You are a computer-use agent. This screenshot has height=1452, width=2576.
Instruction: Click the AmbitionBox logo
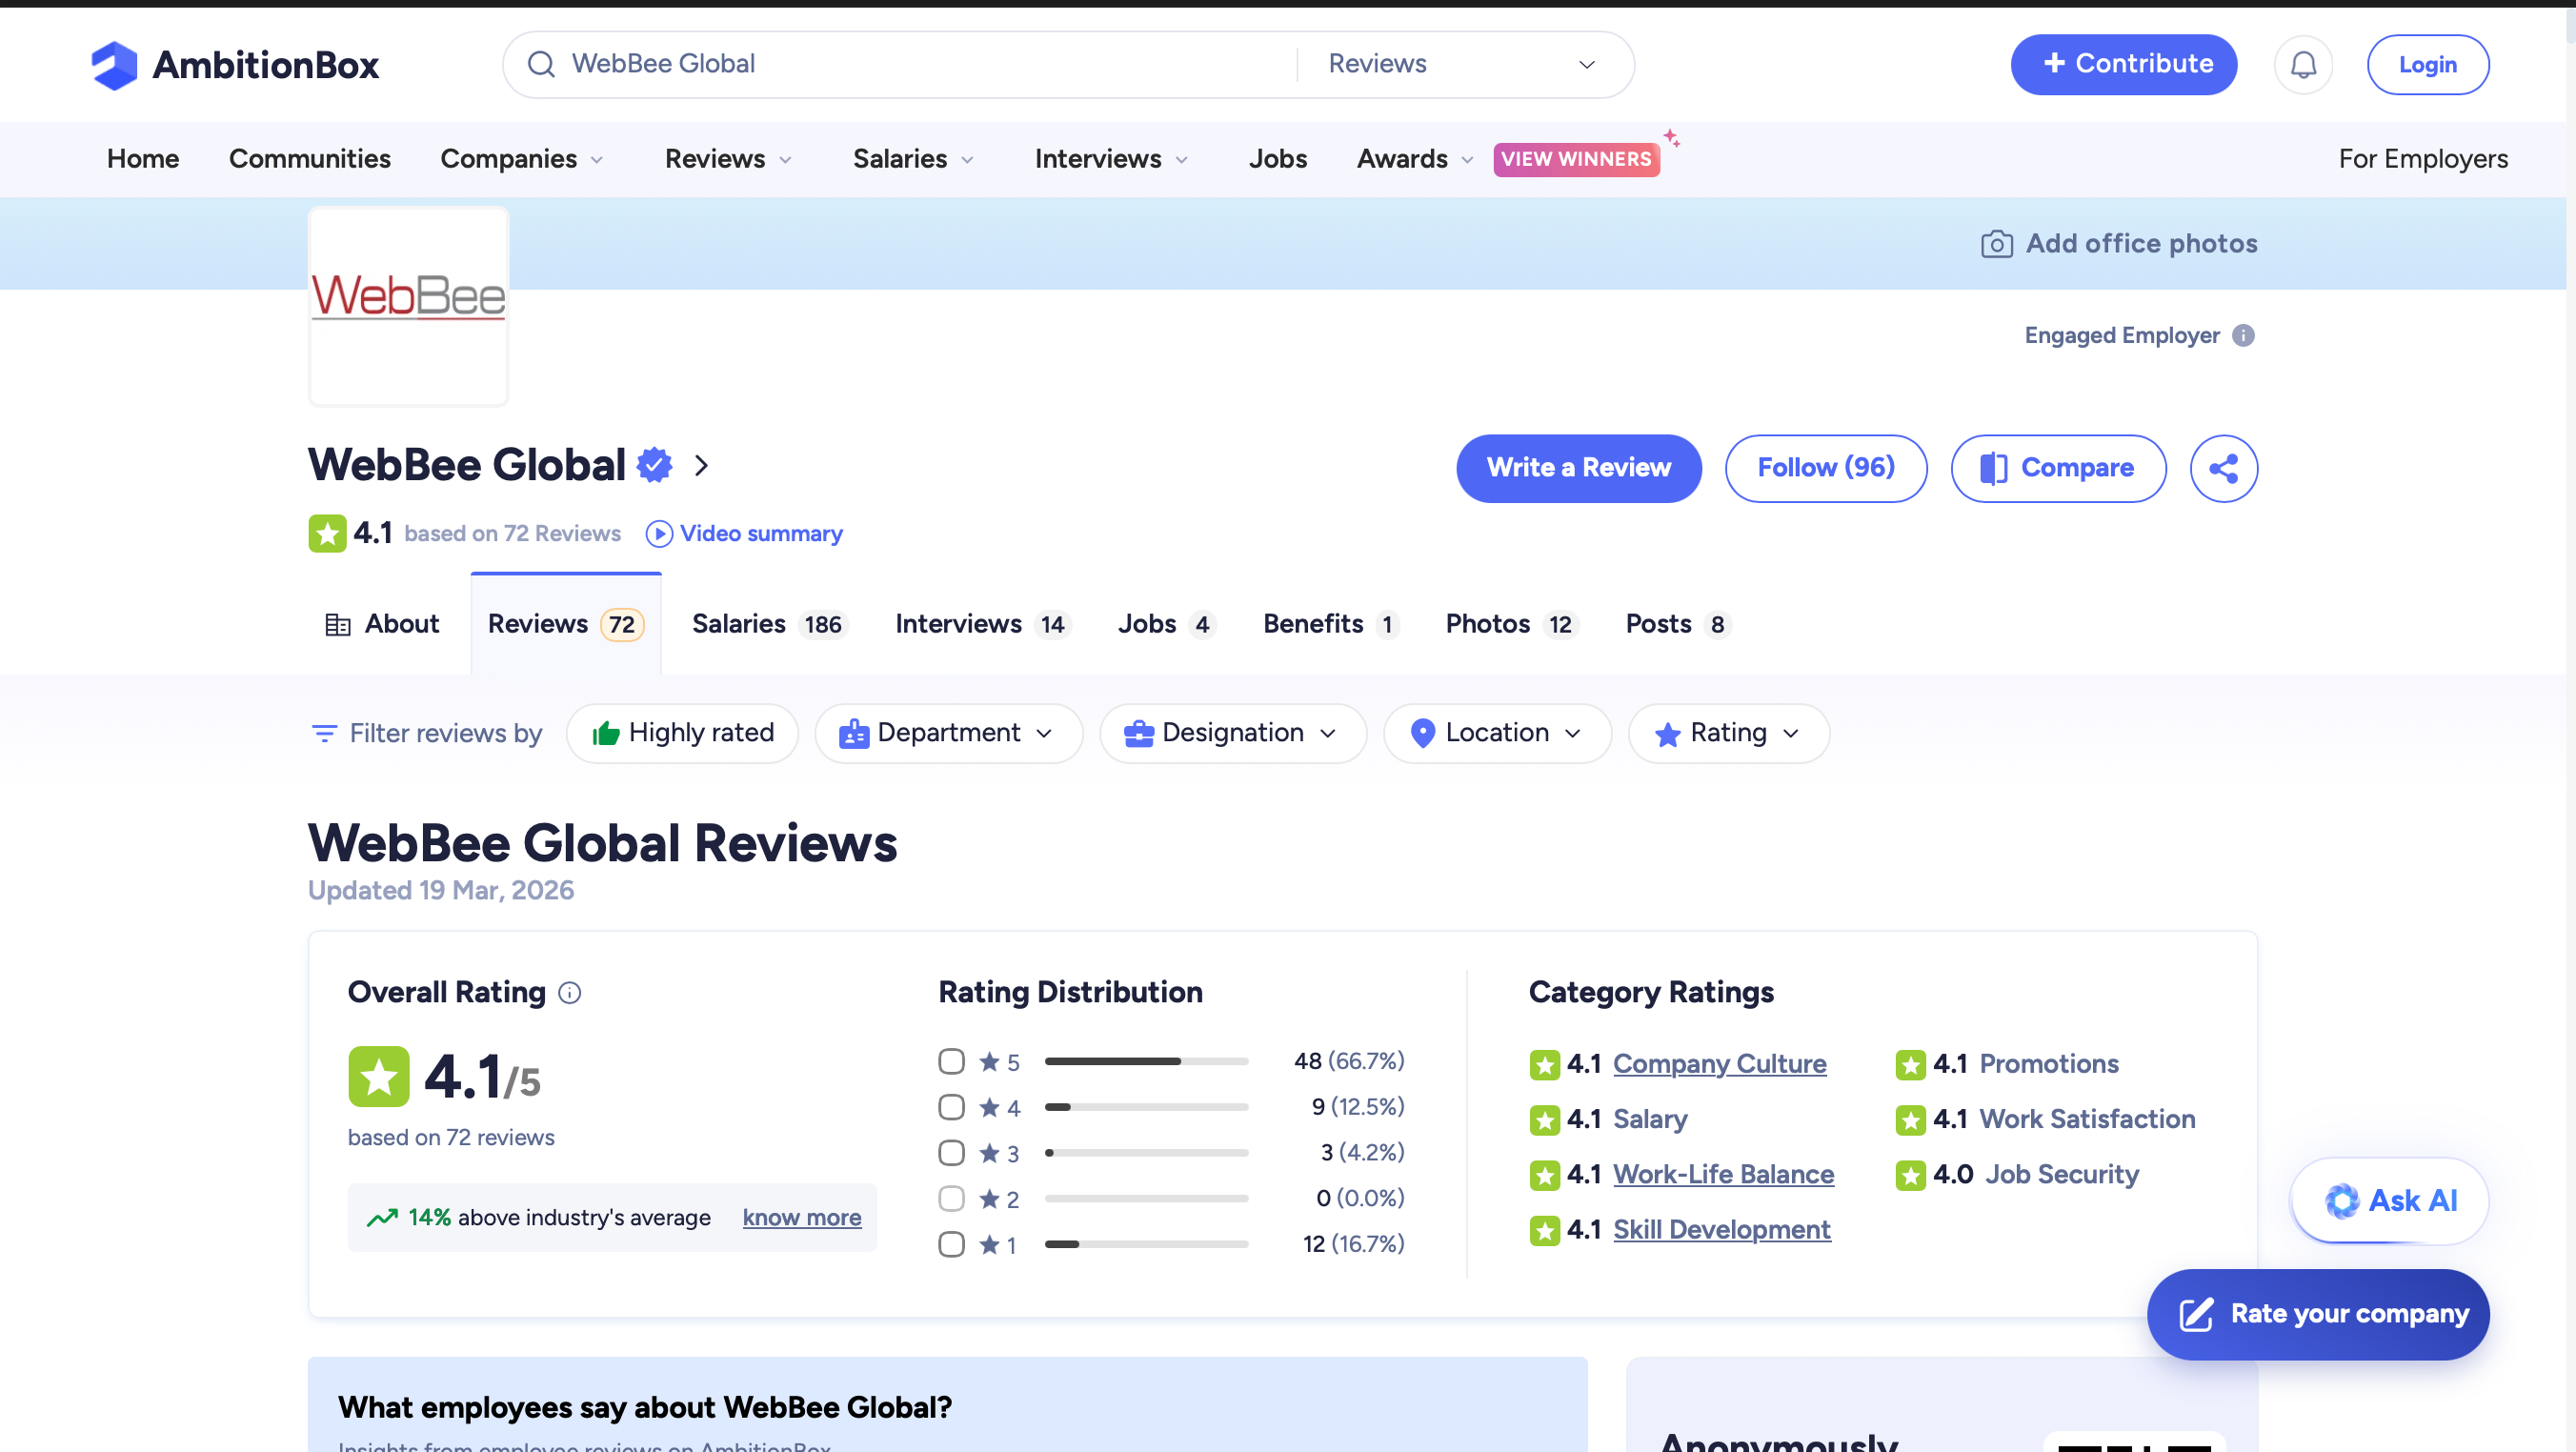pyautogui.click(x=235, y=65)
